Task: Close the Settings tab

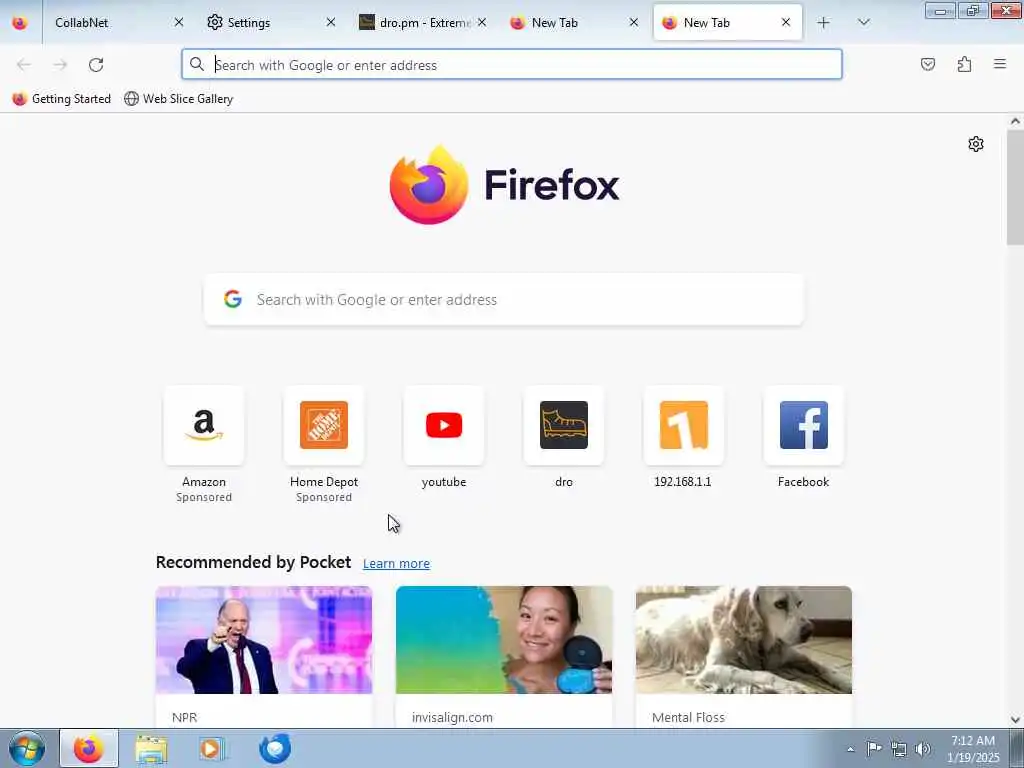Action: coord(331,23)
